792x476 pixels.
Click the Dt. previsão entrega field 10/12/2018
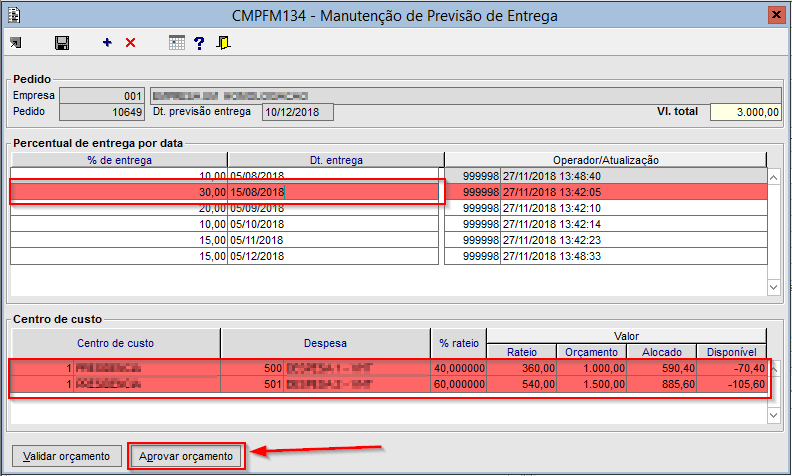[298, 112]
